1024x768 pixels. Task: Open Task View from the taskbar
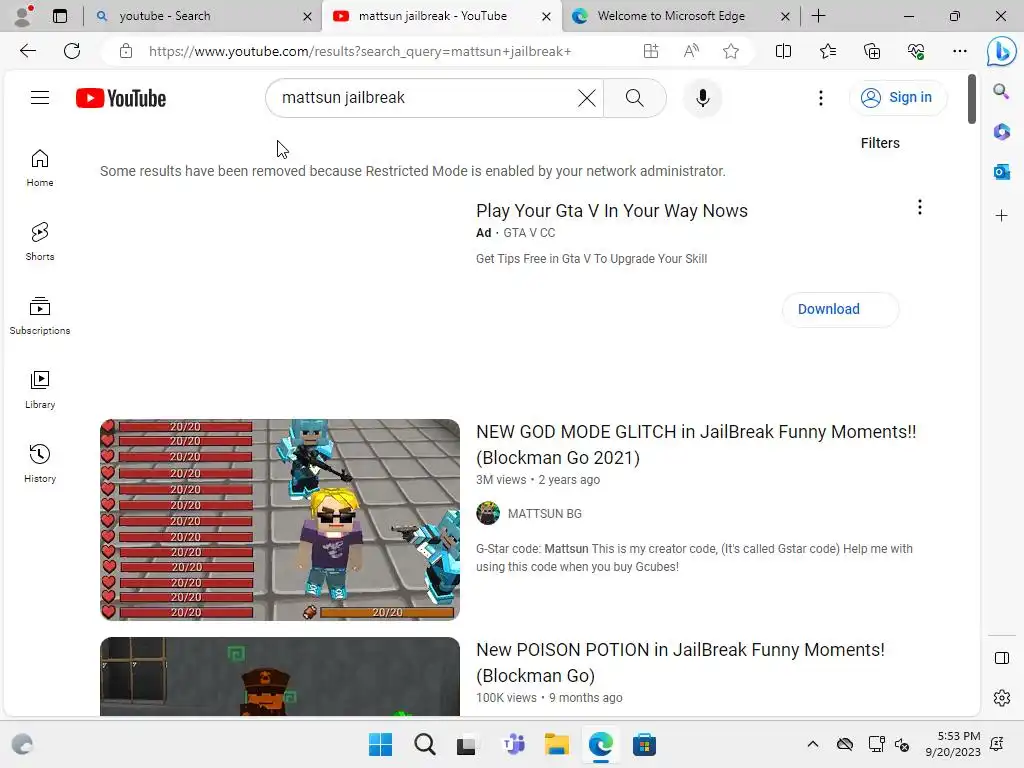pyautogui.click(x=468, y=744)
